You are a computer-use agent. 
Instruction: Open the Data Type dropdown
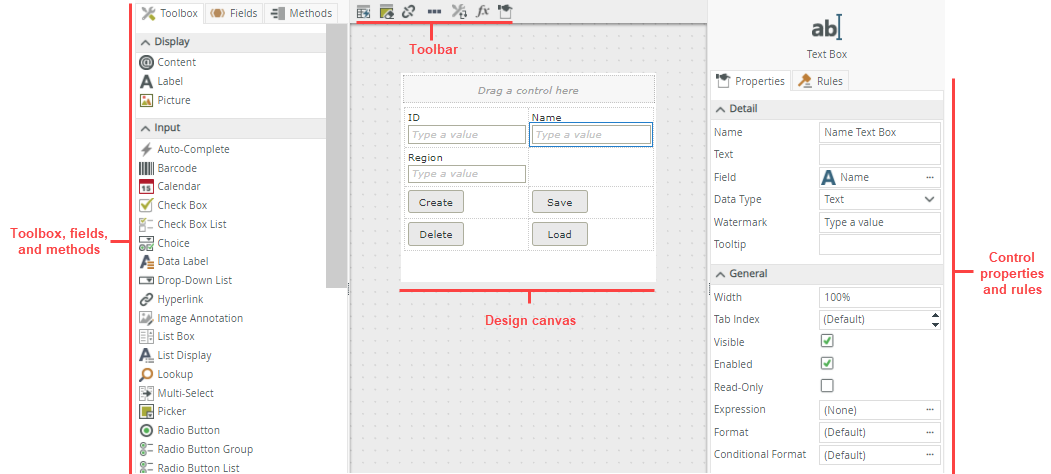[879, 199]
